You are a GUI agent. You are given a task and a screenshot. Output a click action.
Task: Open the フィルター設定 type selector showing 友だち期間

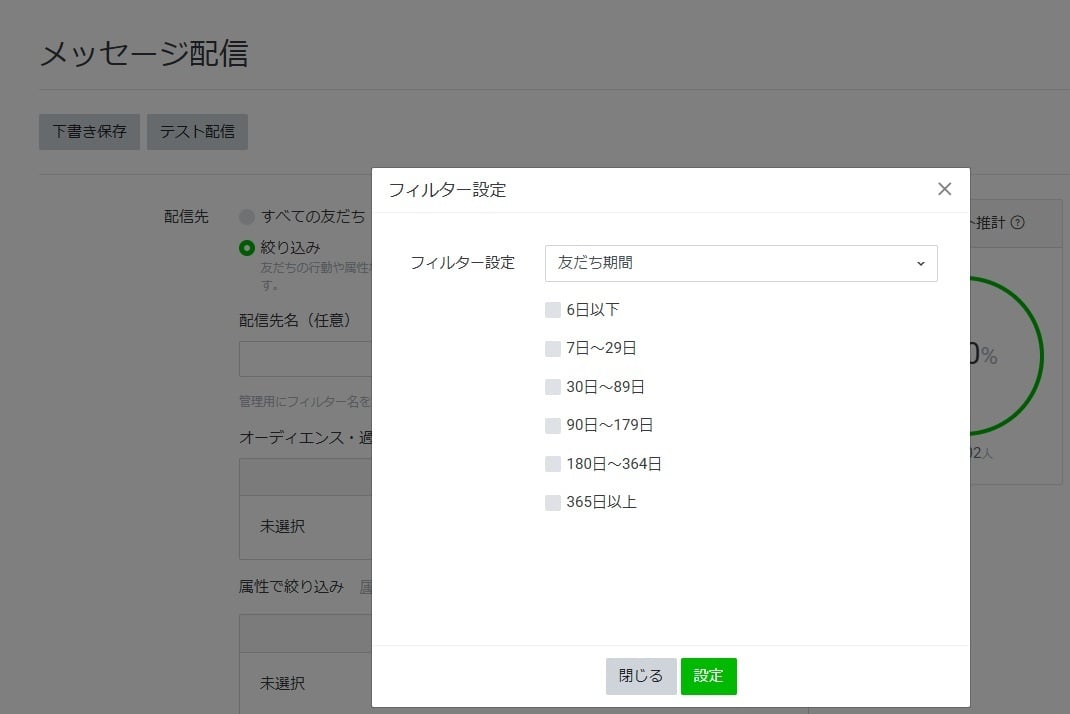point(741,263)
